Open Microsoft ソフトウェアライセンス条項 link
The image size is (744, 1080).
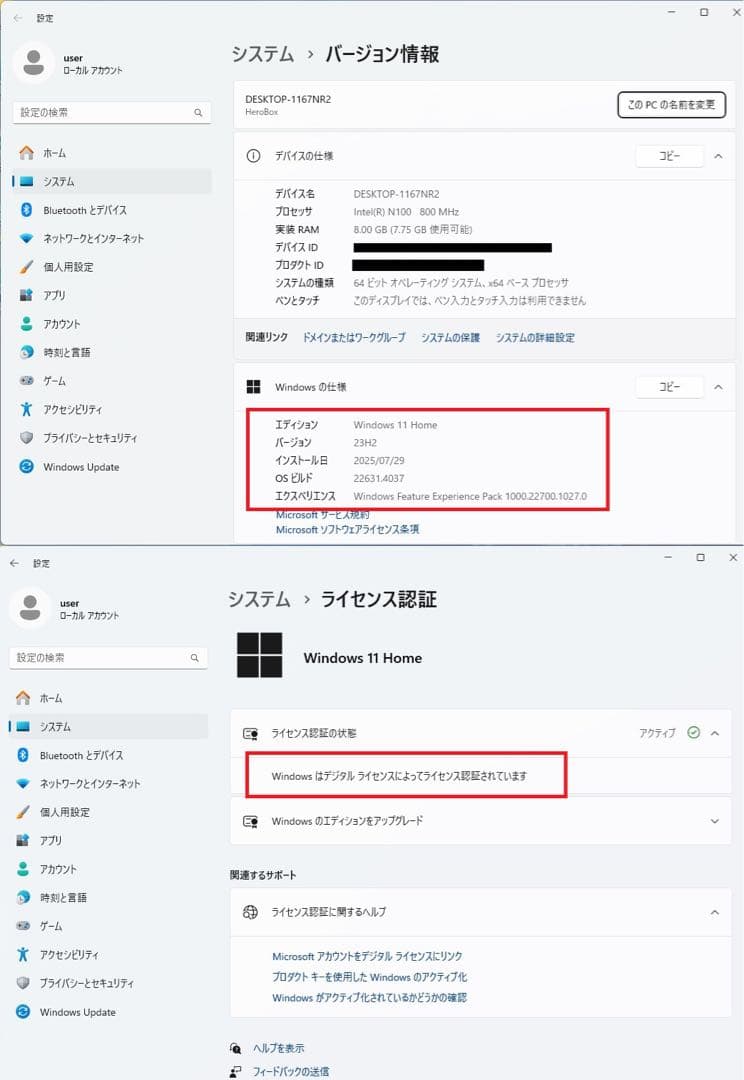pos(348,530)
